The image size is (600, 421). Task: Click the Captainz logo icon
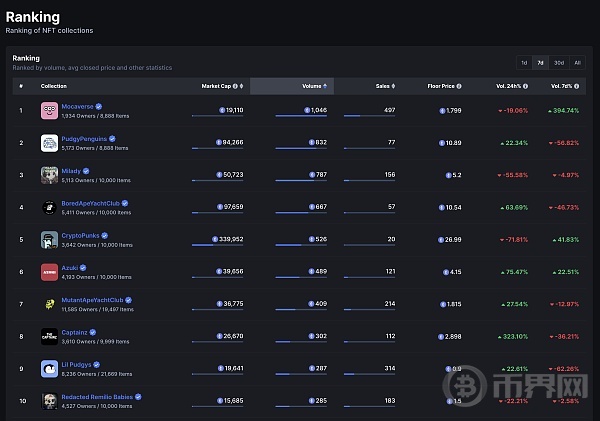tap(49, 336)
